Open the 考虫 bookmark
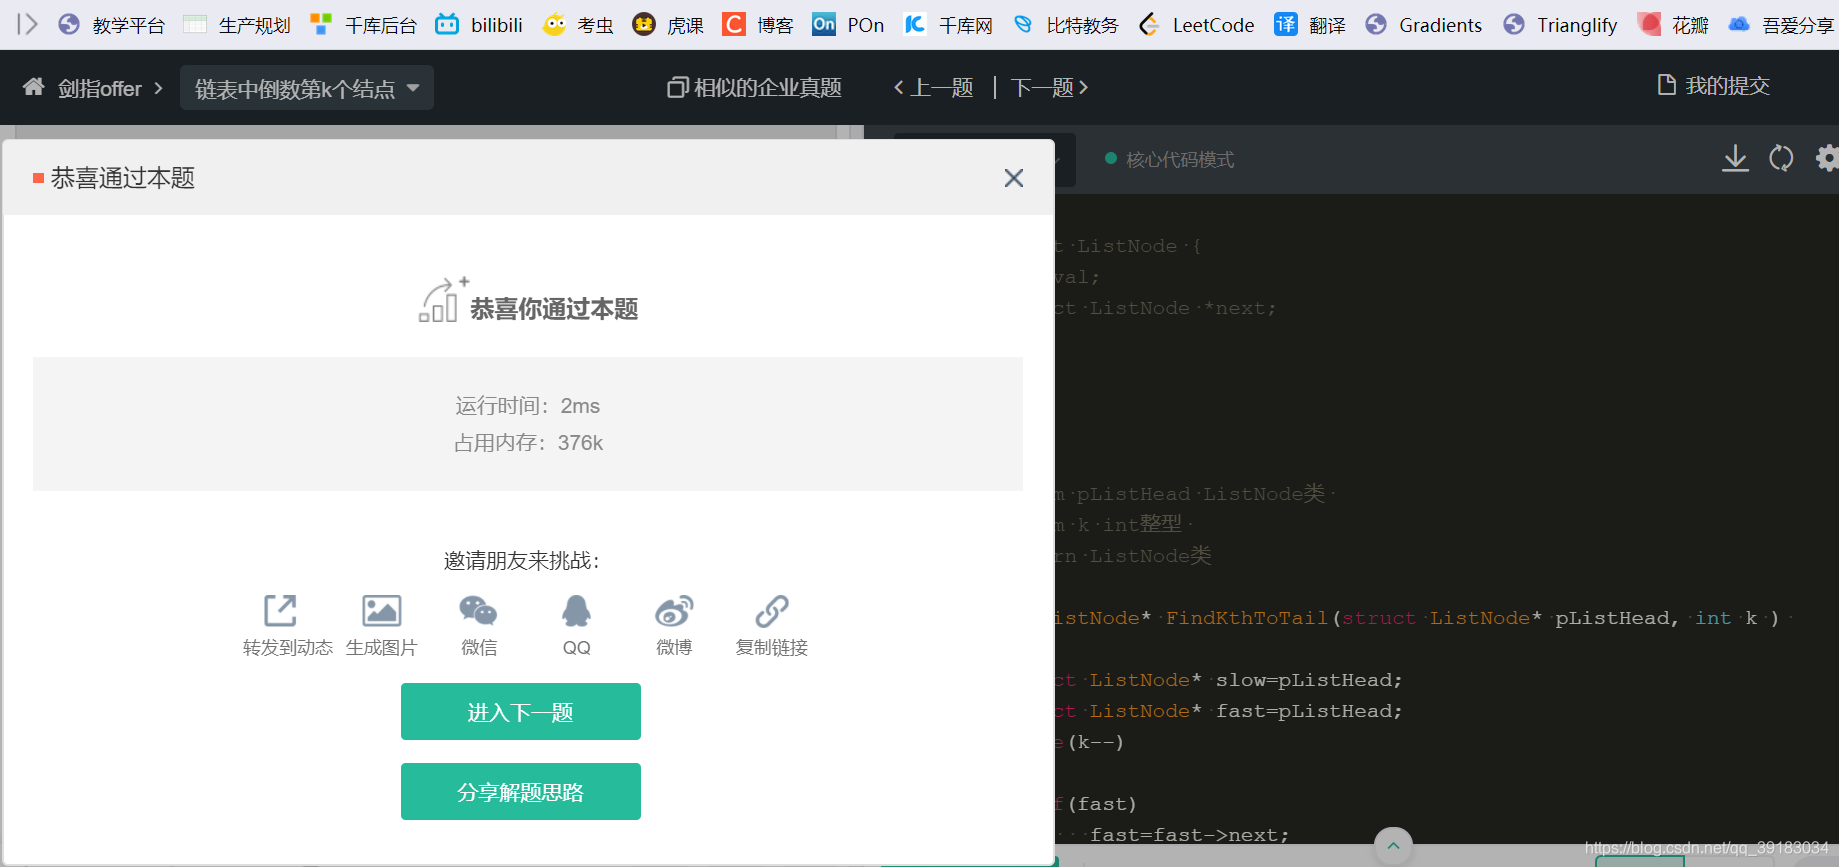Image resolution: width=1839 pixels, height=867 pixels. coord(578,25)
